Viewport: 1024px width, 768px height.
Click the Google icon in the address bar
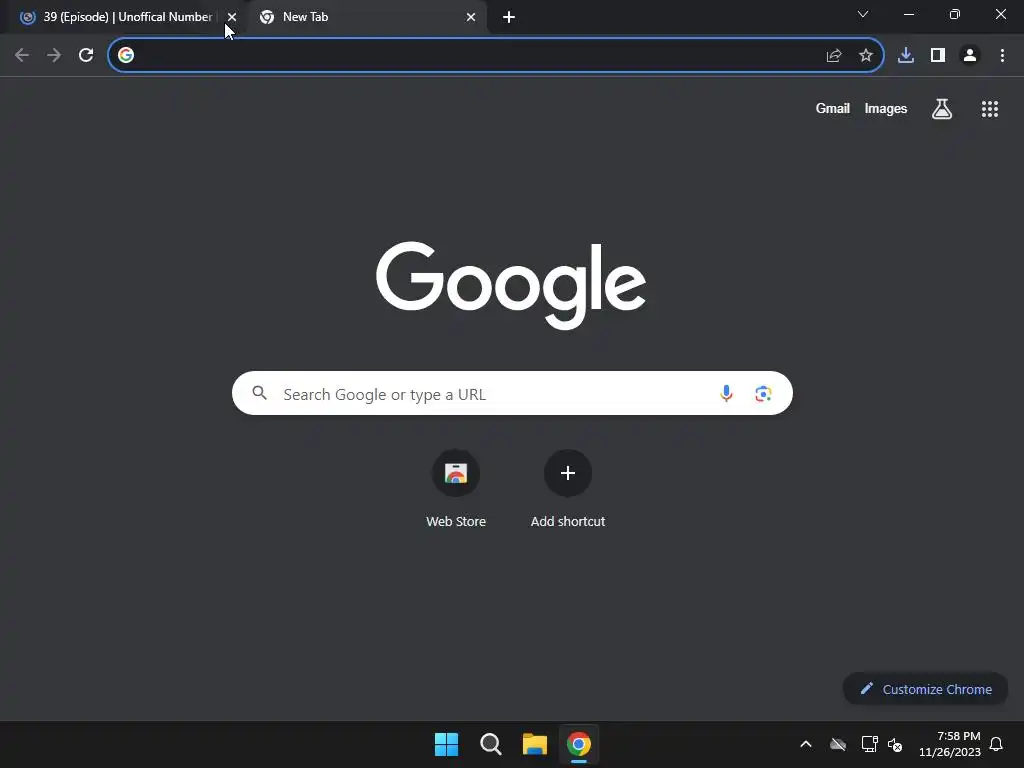(126, 55)
